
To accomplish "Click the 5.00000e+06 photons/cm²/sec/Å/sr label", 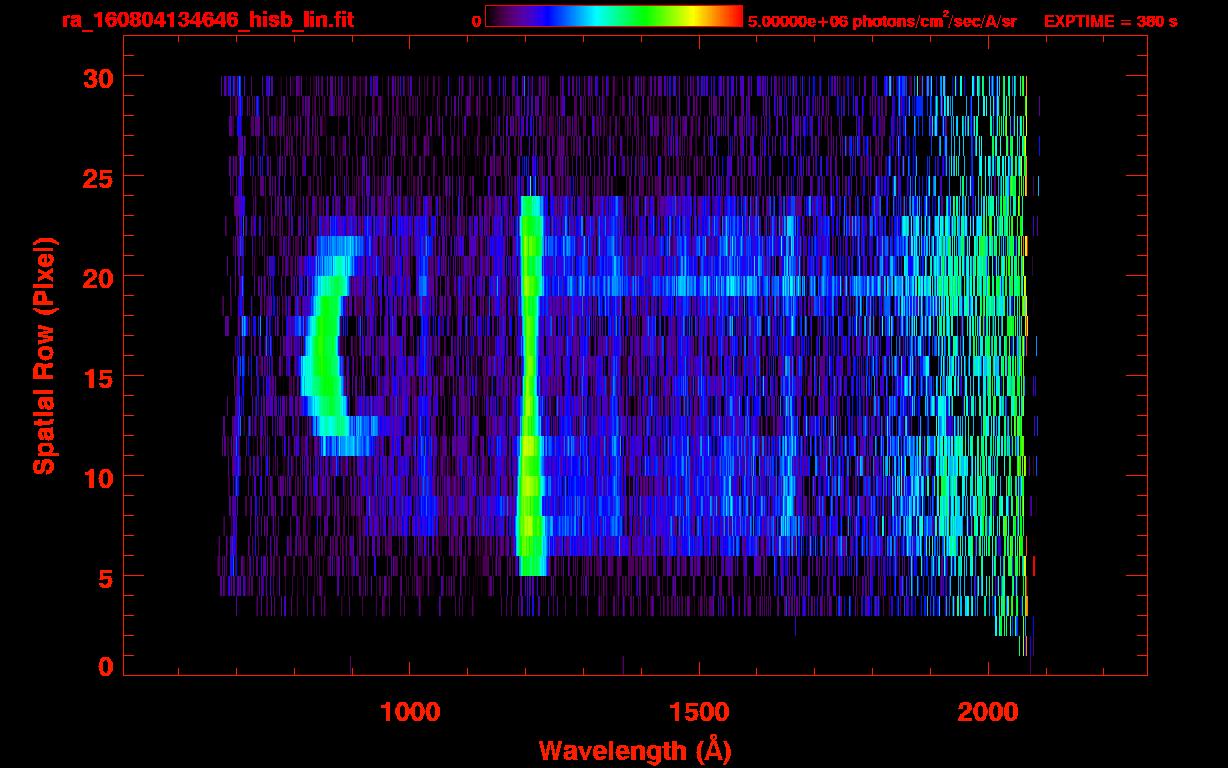I will (x=882, y=20).
